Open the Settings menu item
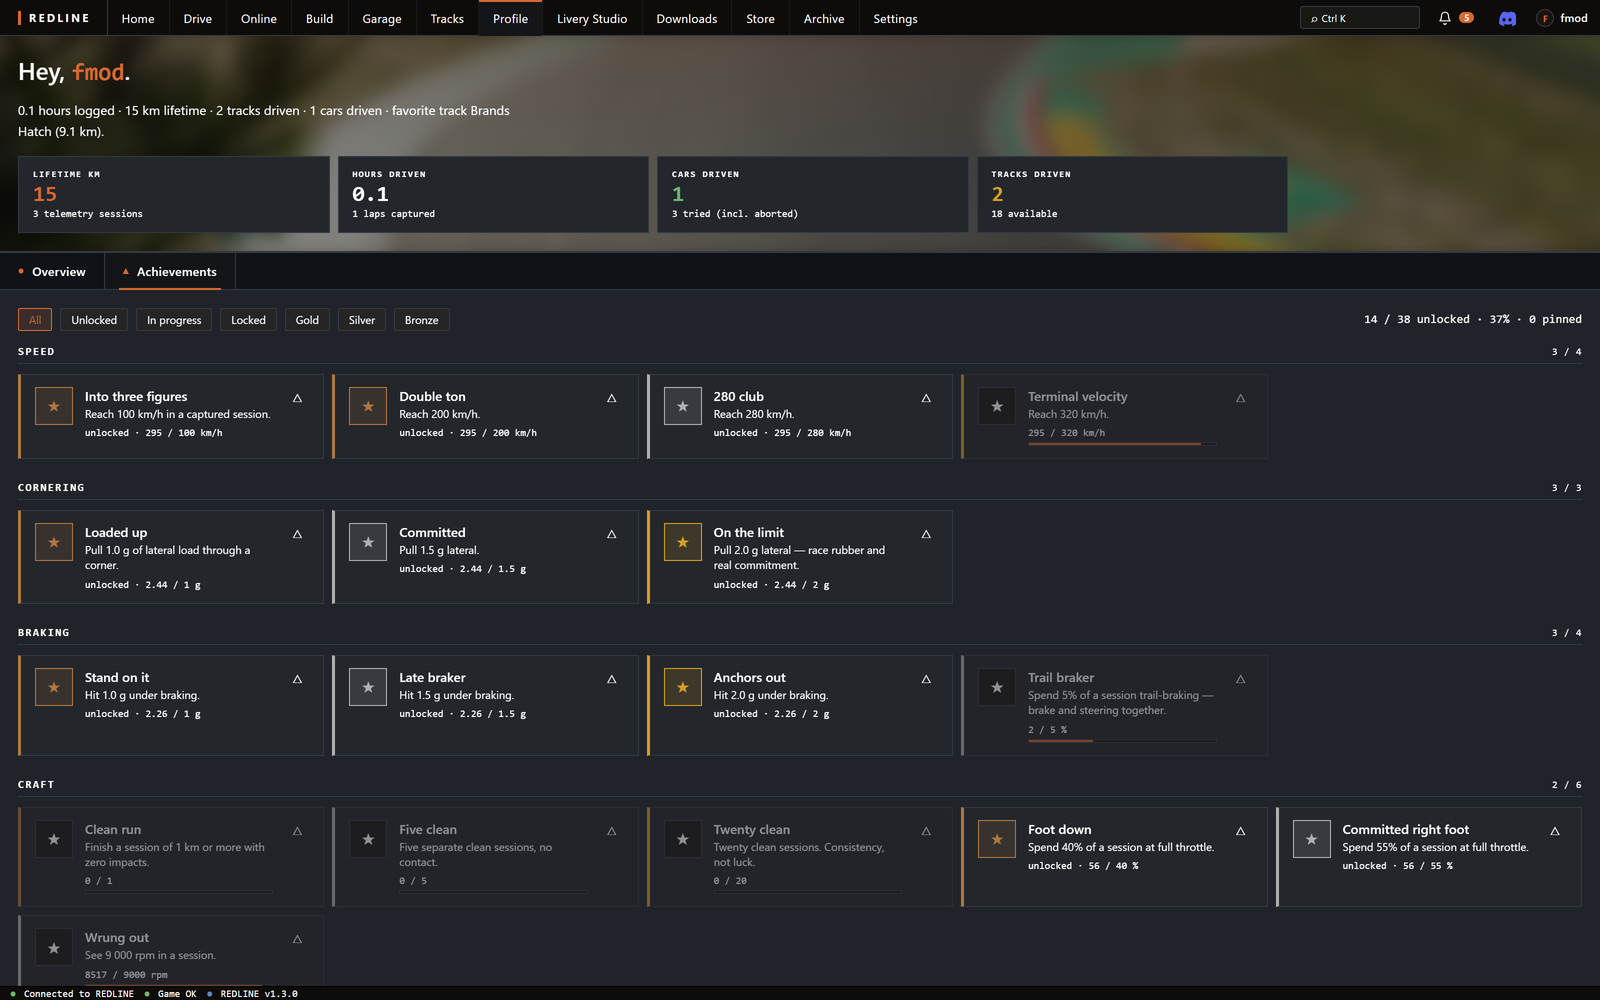Viewport: 1600px width, 1000px height. coord(895,18)
